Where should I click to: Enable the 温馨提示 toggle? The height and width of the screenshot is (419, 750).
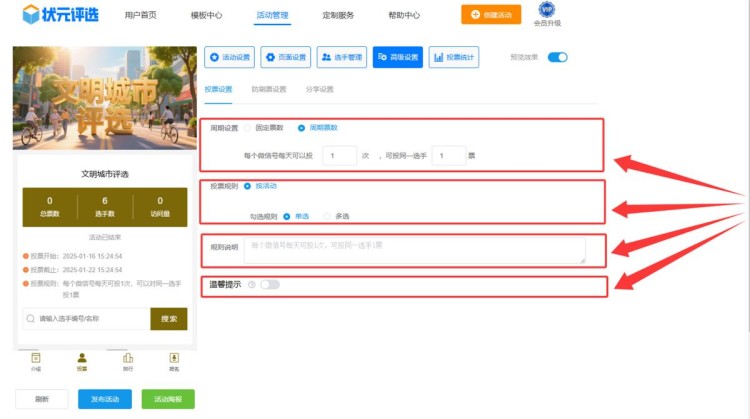point(269,285)
